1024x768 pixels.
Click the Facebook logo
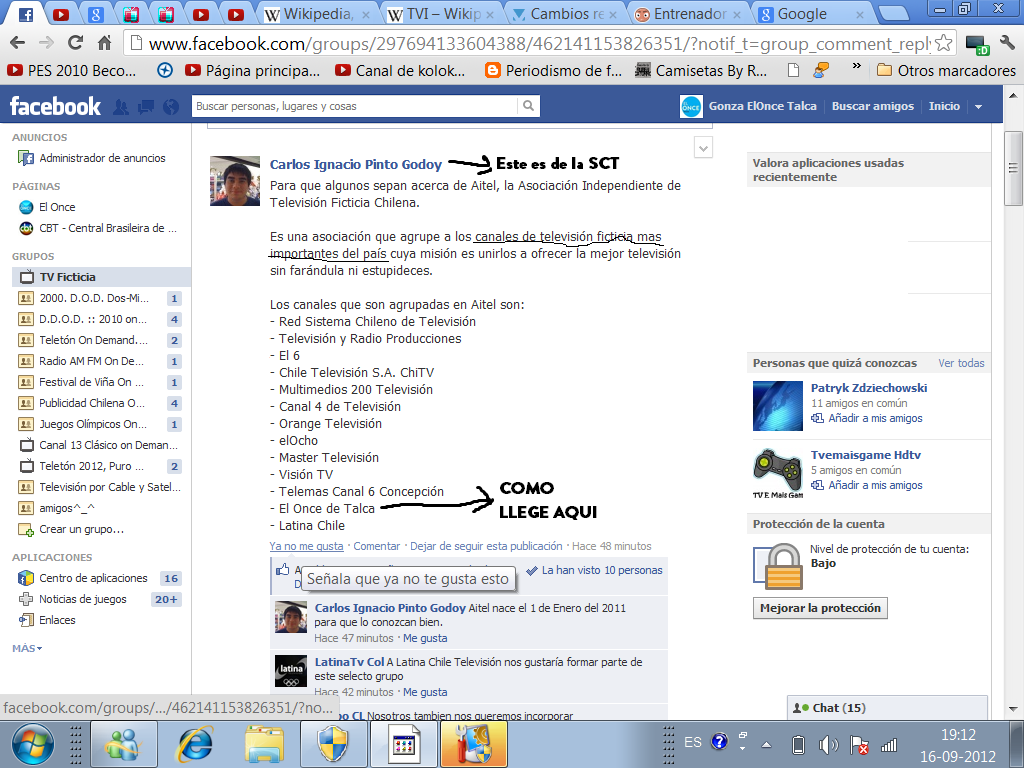[x=56, y=106]
